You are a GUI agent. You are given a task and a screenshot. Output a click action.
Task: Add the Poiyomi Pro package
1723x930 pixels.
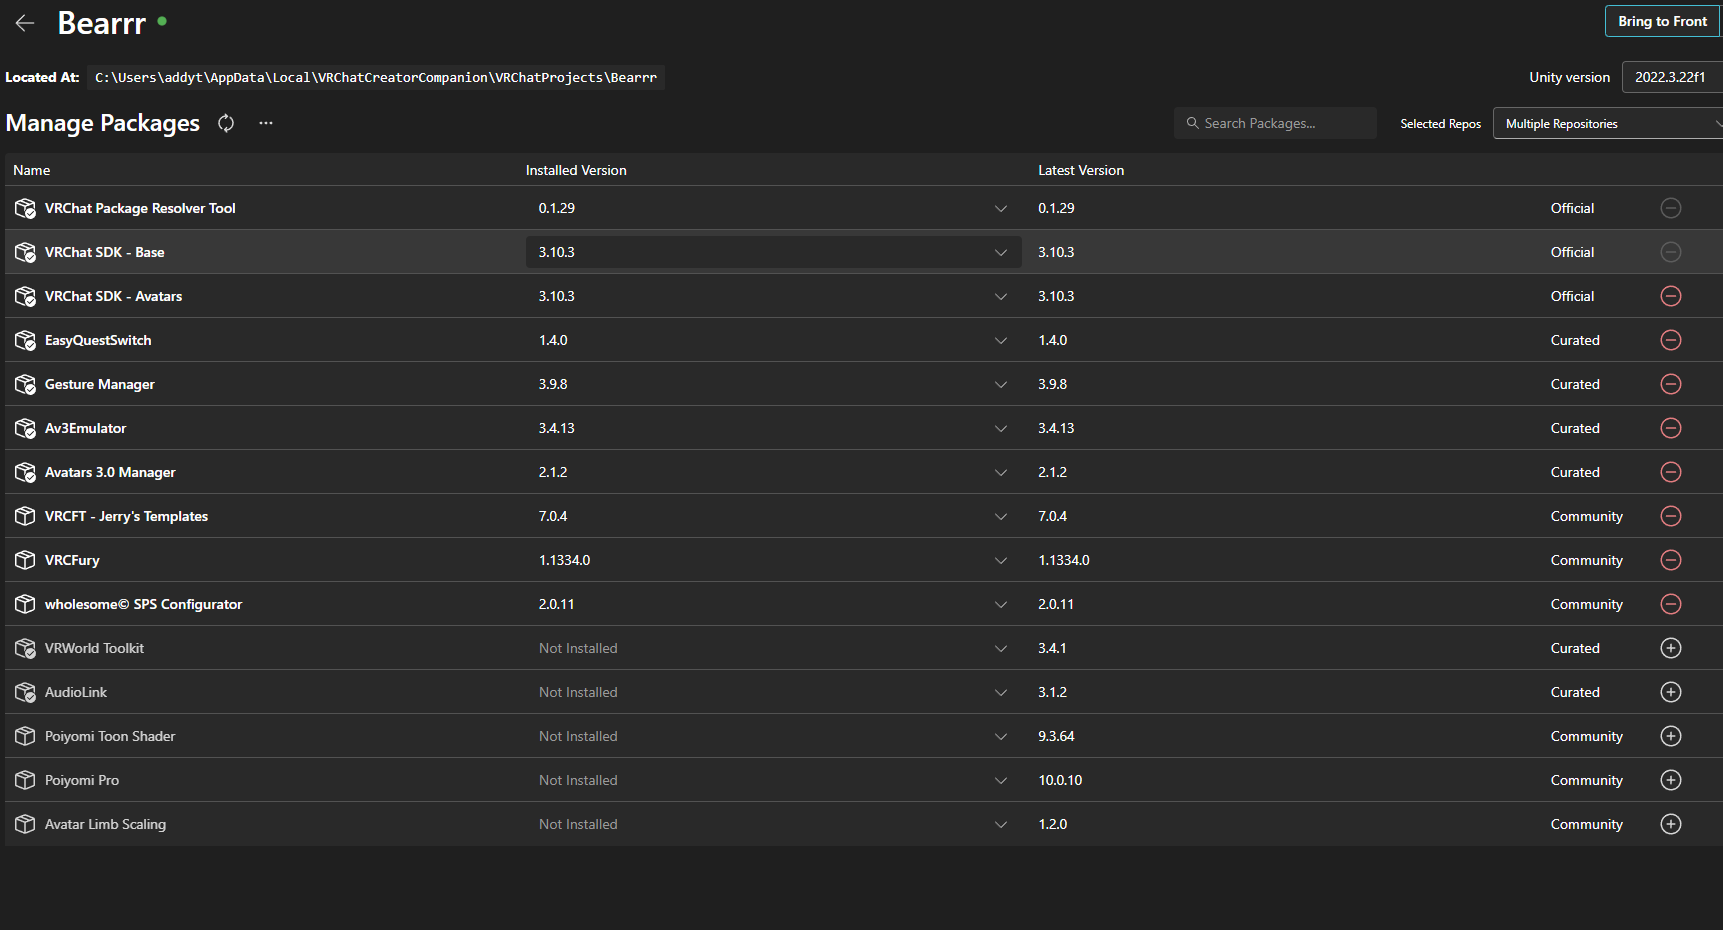coord(1670,780)
